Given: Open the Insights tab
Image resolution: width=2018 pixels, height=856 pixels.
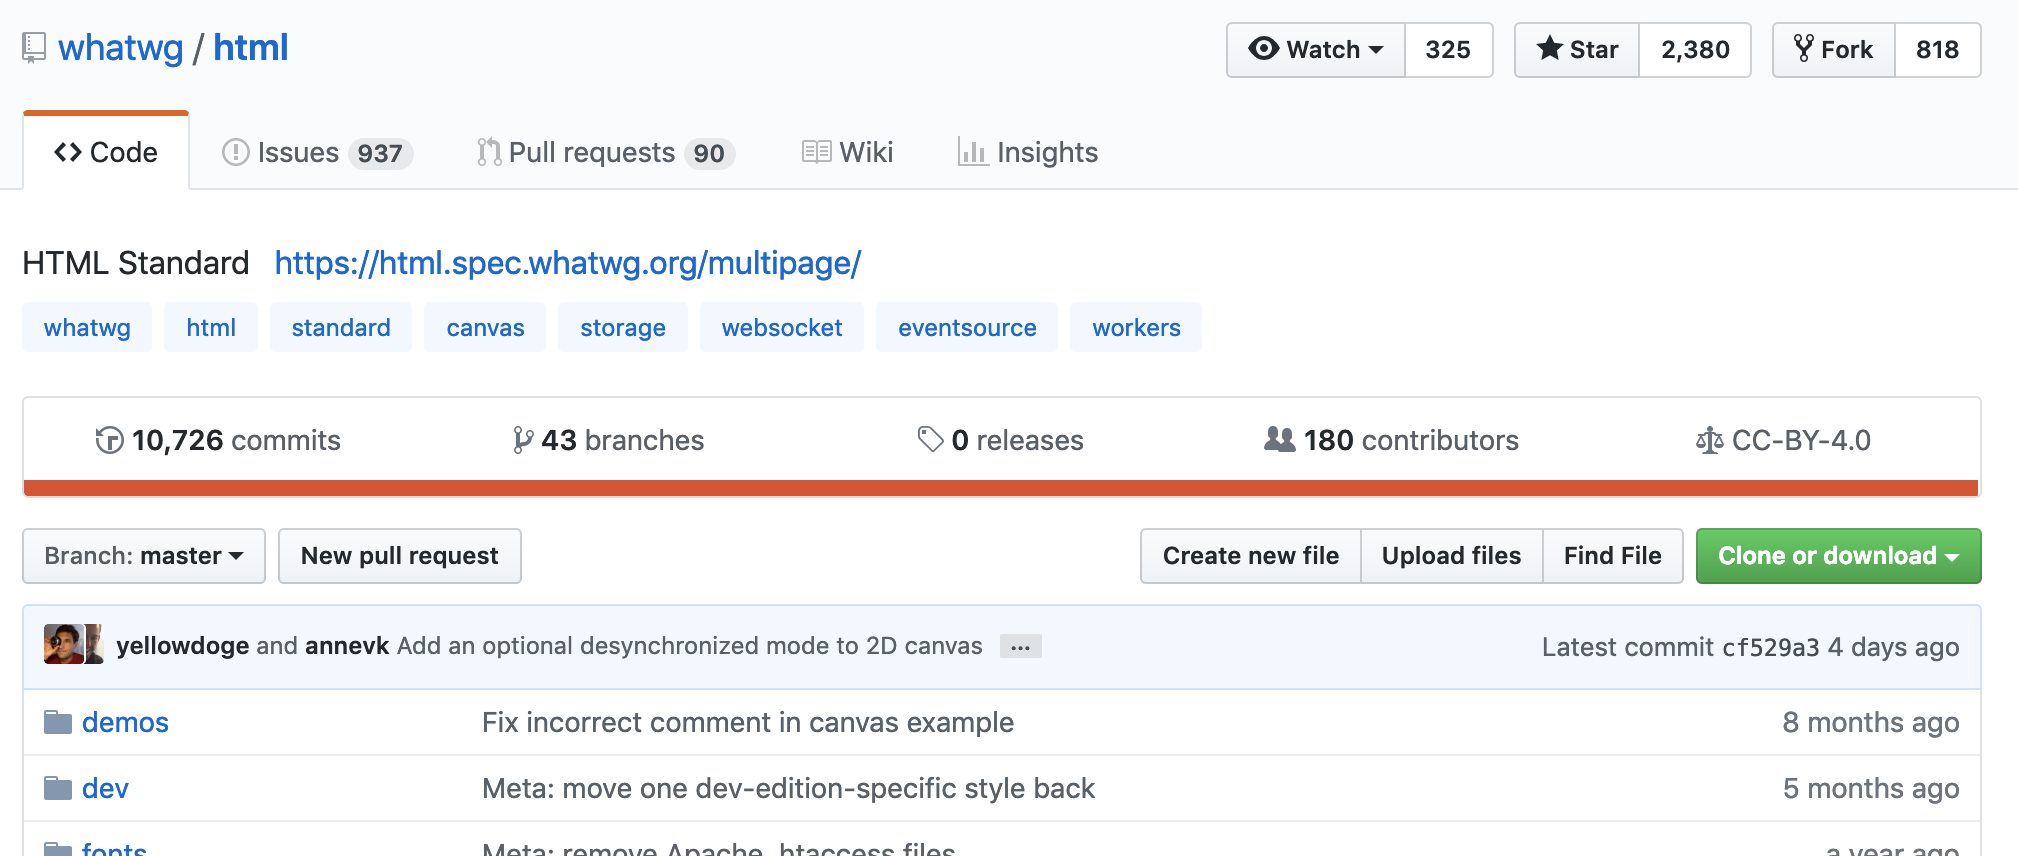Looking at the screenshot, I should coord(1028,152).
